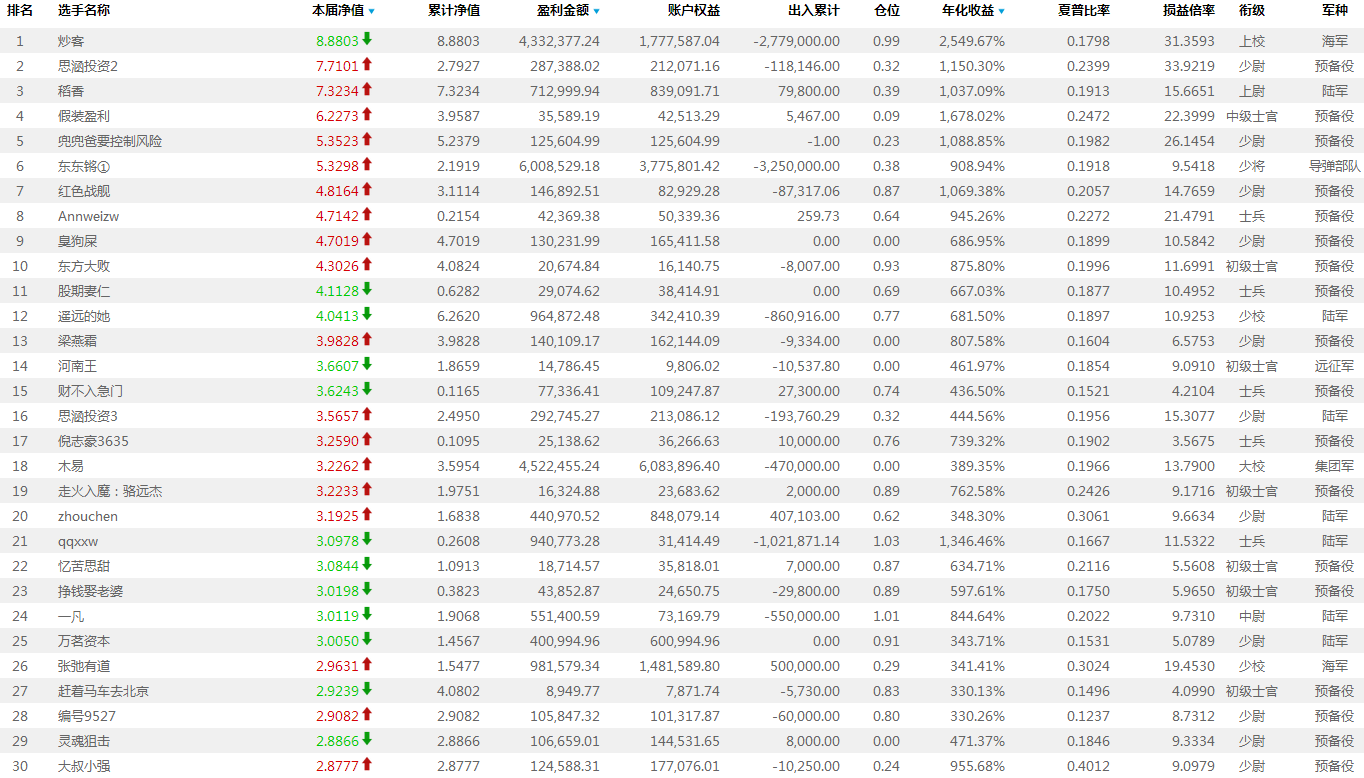This screenshot has width=1364, height=778.
Task: Click the down arrow in 赶着马车去北京 row
Action: [367, 689]
